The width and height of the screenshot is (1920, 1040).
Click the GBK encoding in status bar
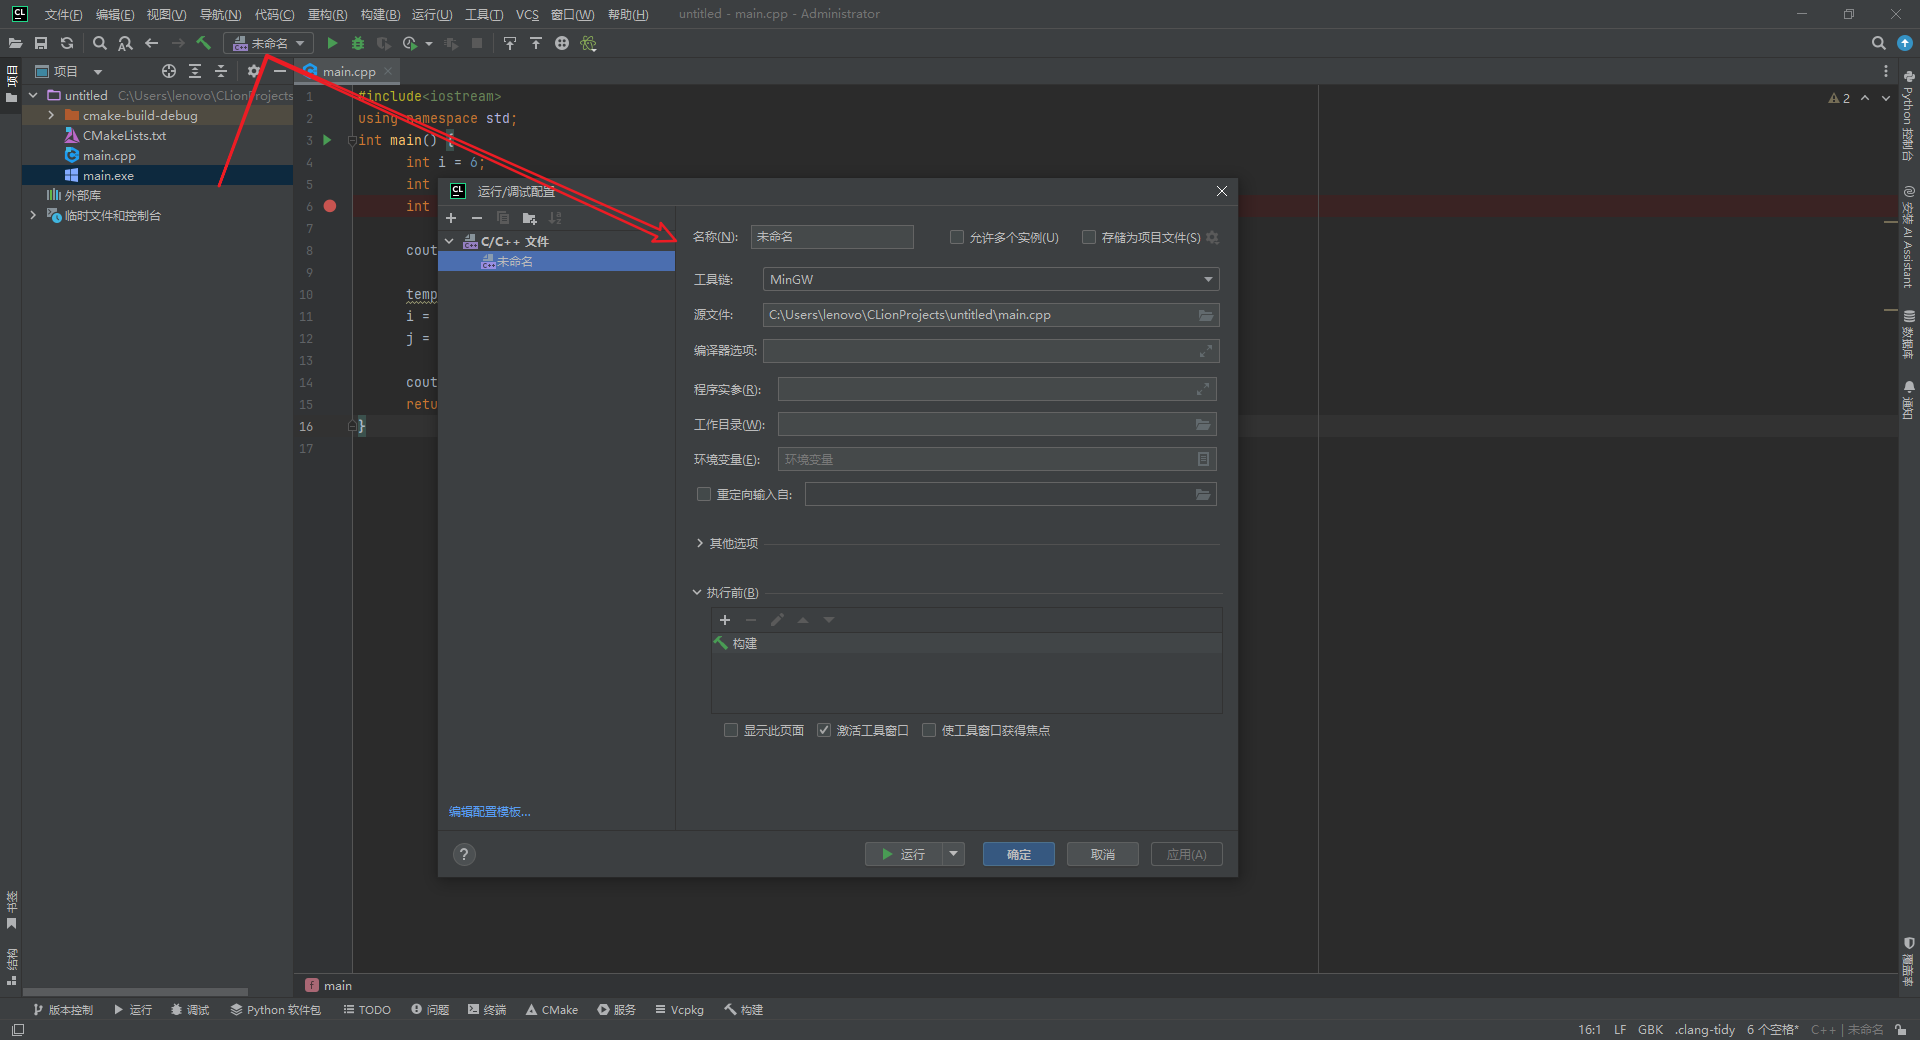(1650, 1029)
